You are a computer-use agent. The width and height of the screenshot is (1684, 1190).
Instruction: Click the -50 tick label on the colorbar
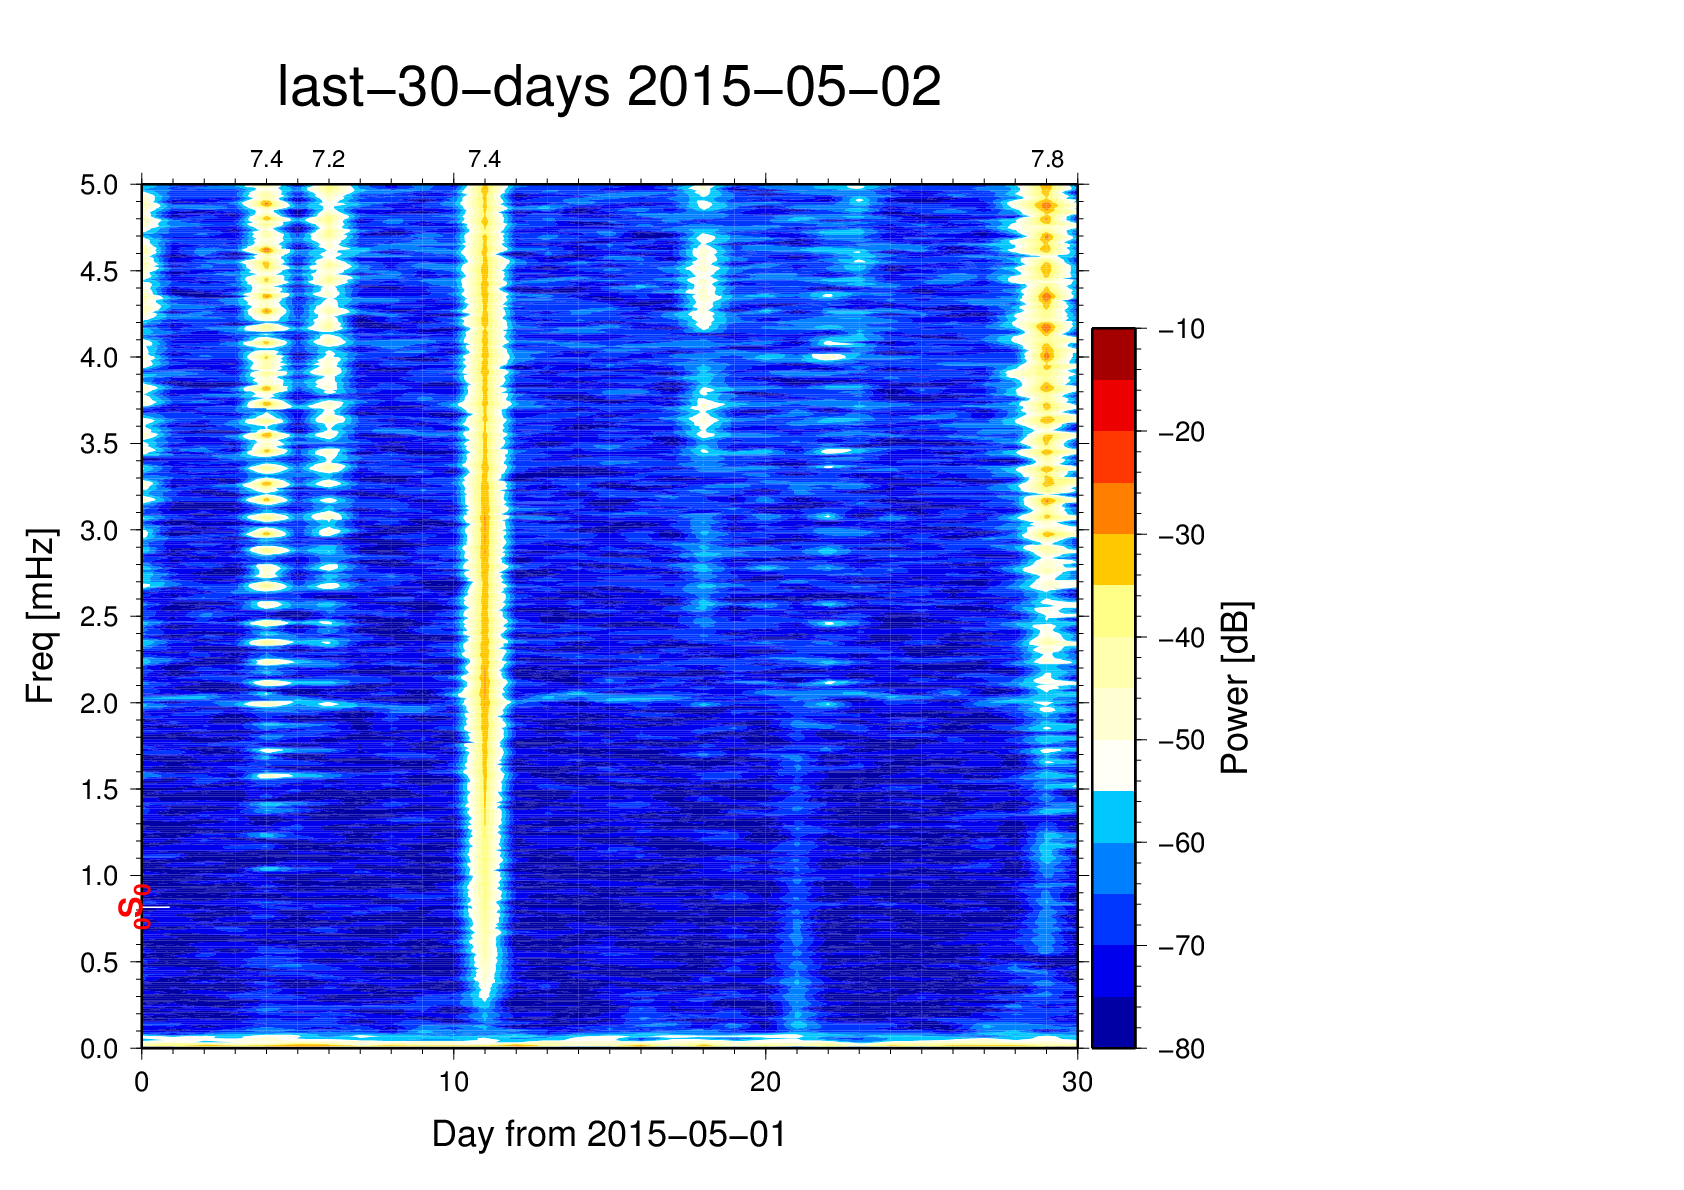pos(1181,741)
